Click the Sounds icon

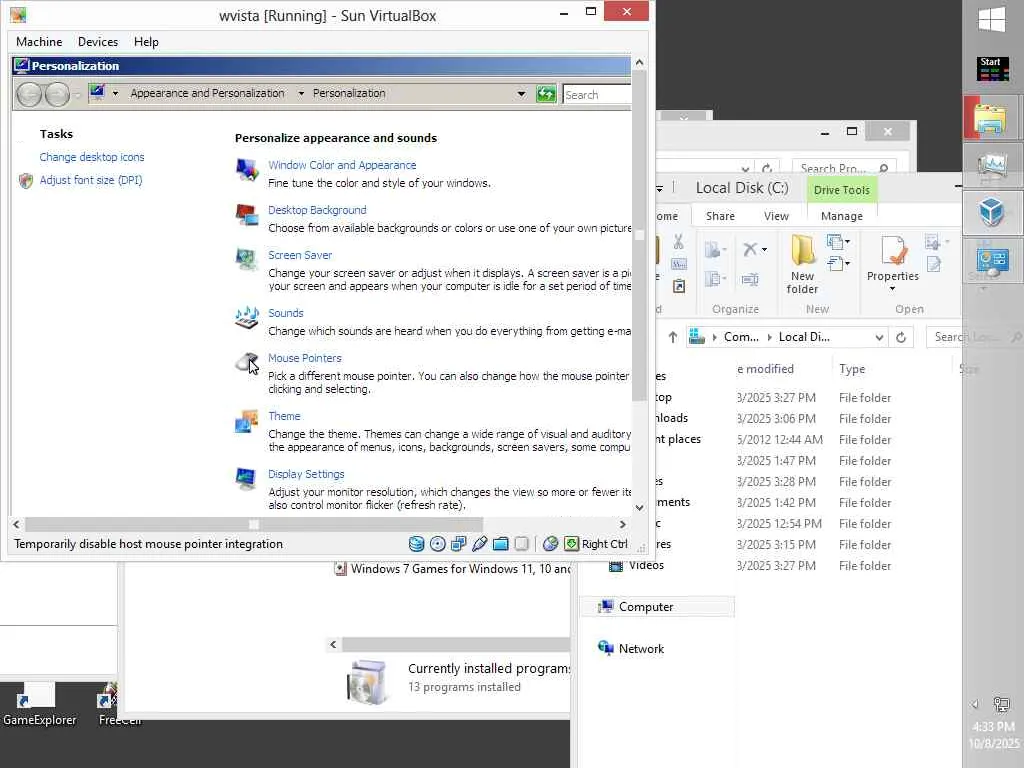[x=247, y=318]
